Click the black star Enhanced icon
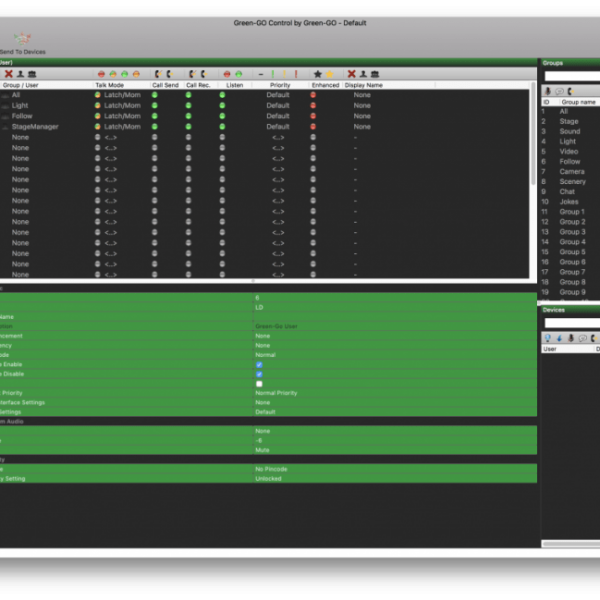Screen dimensions: 600x600 (318, 74)
